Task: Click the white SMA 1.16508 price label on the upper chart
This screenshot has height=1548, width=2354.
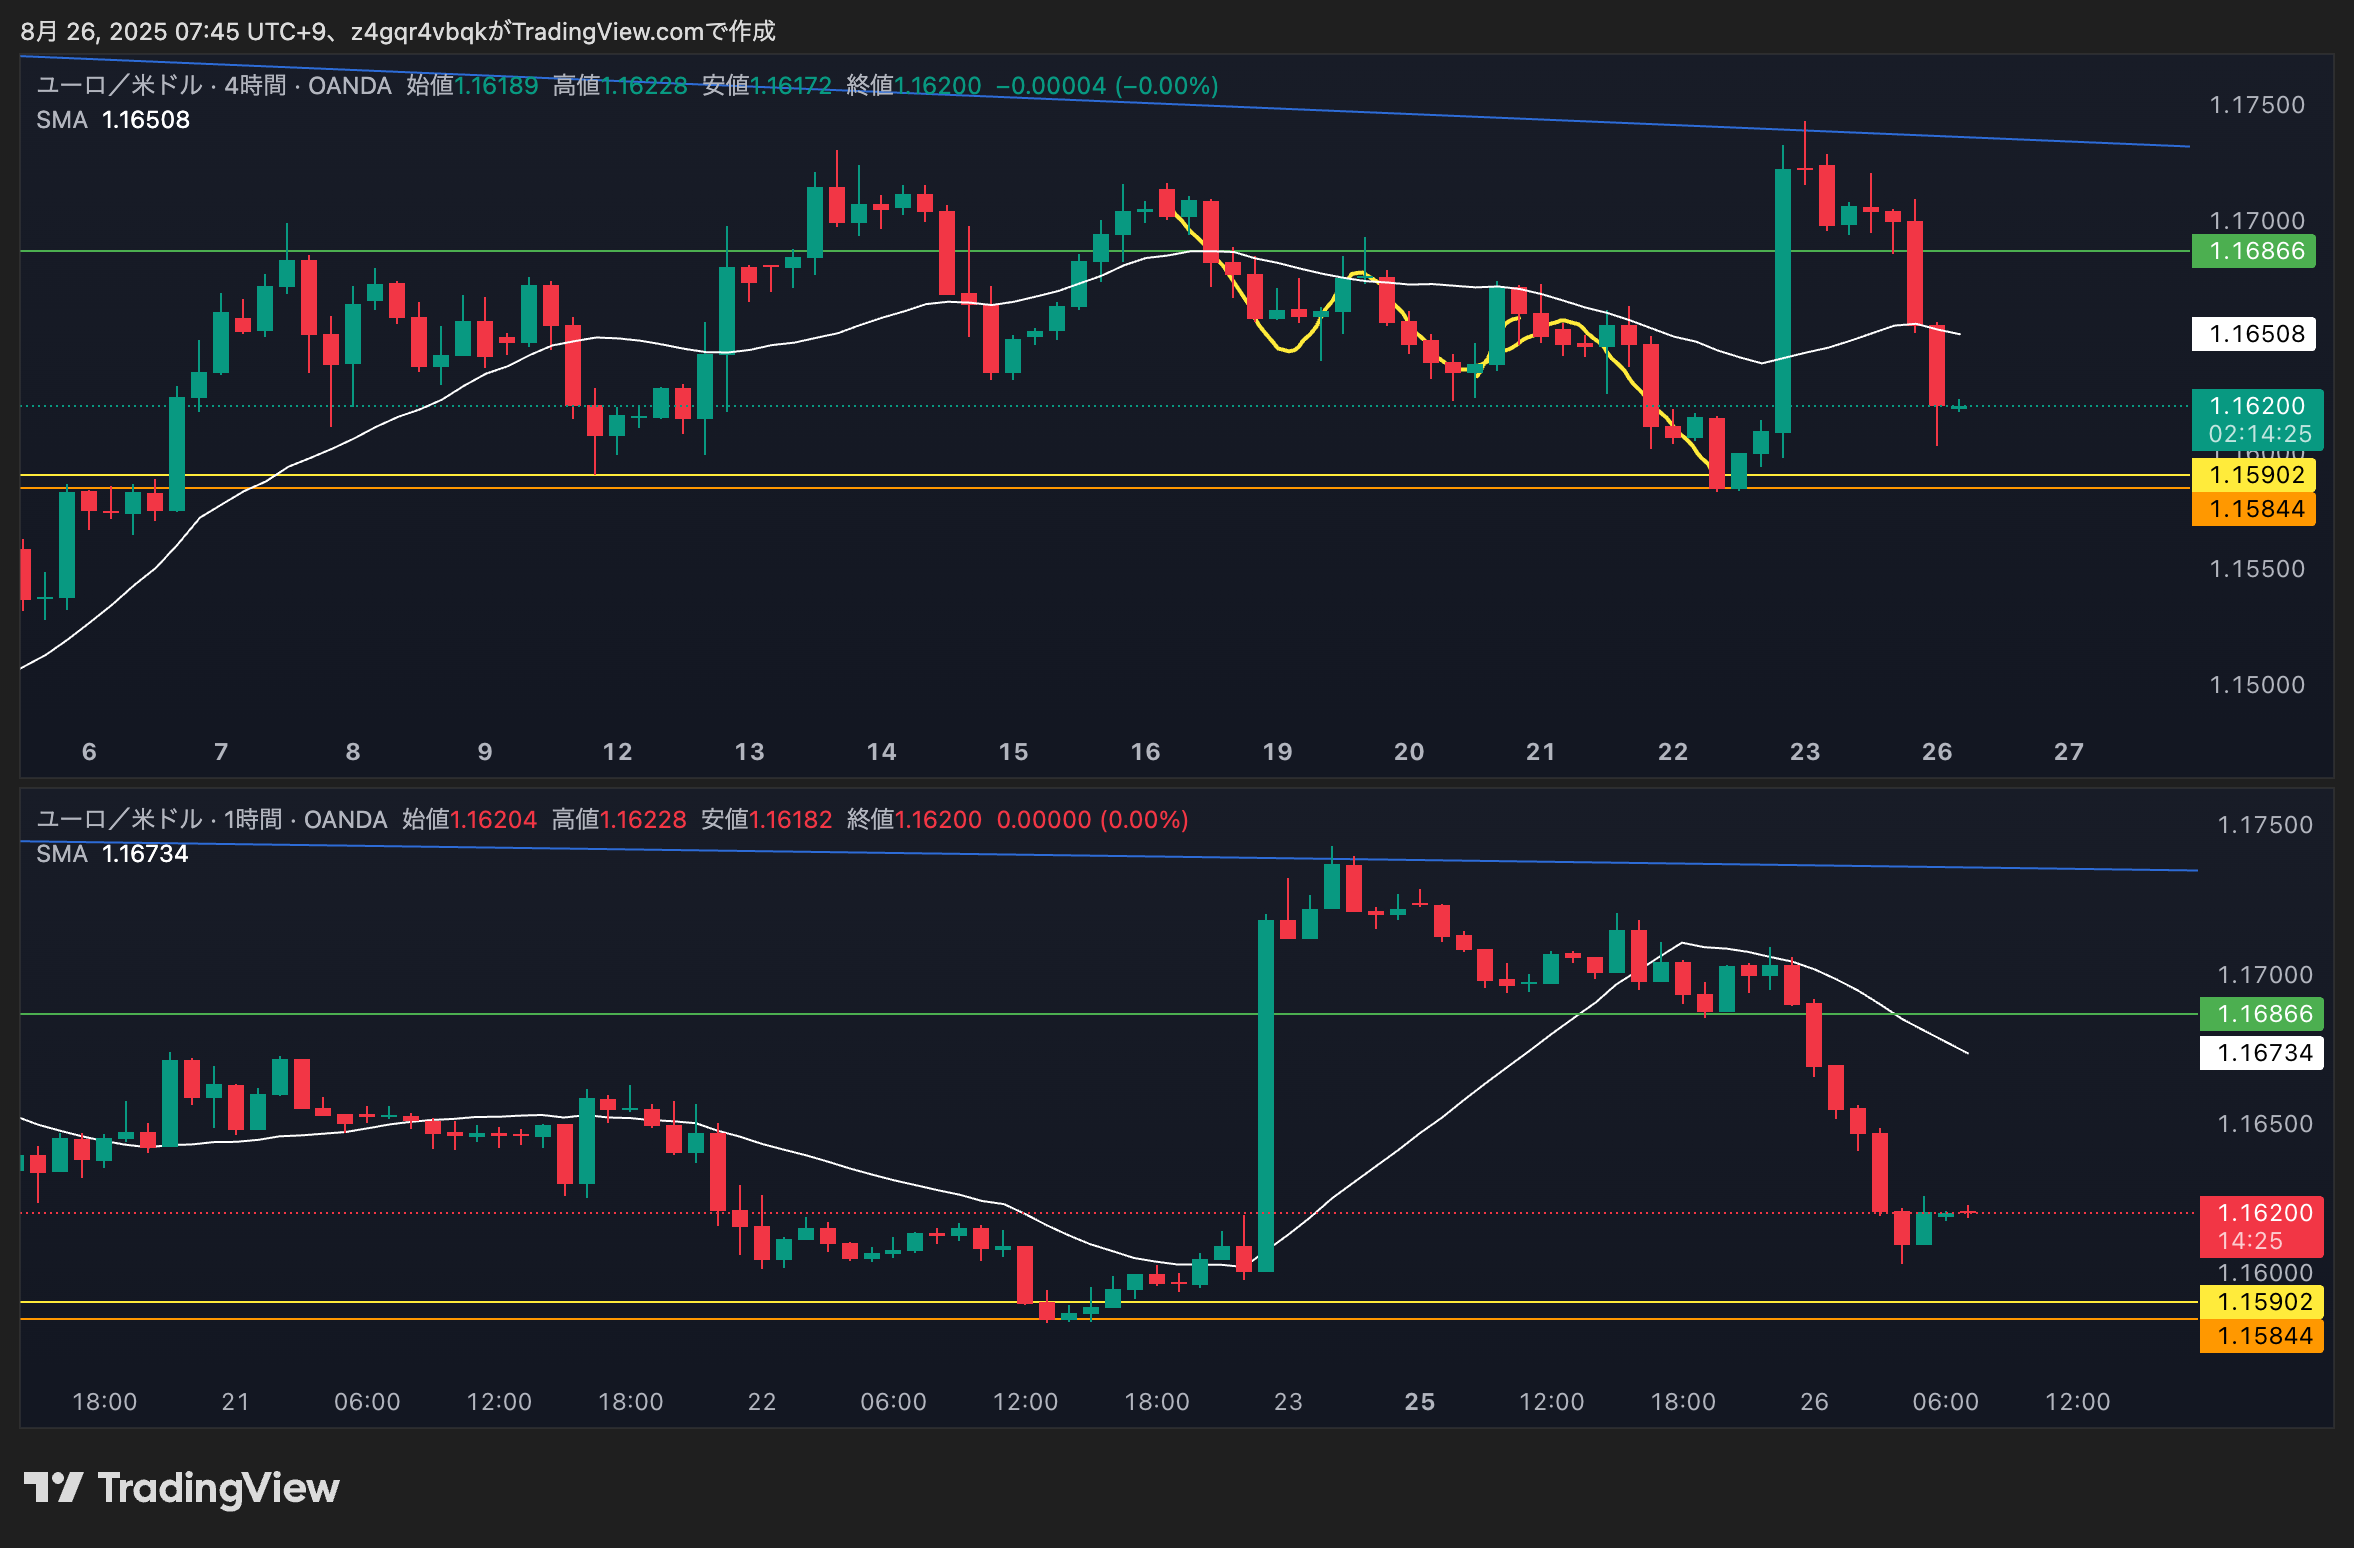Action: click(x=2252, y=334)
